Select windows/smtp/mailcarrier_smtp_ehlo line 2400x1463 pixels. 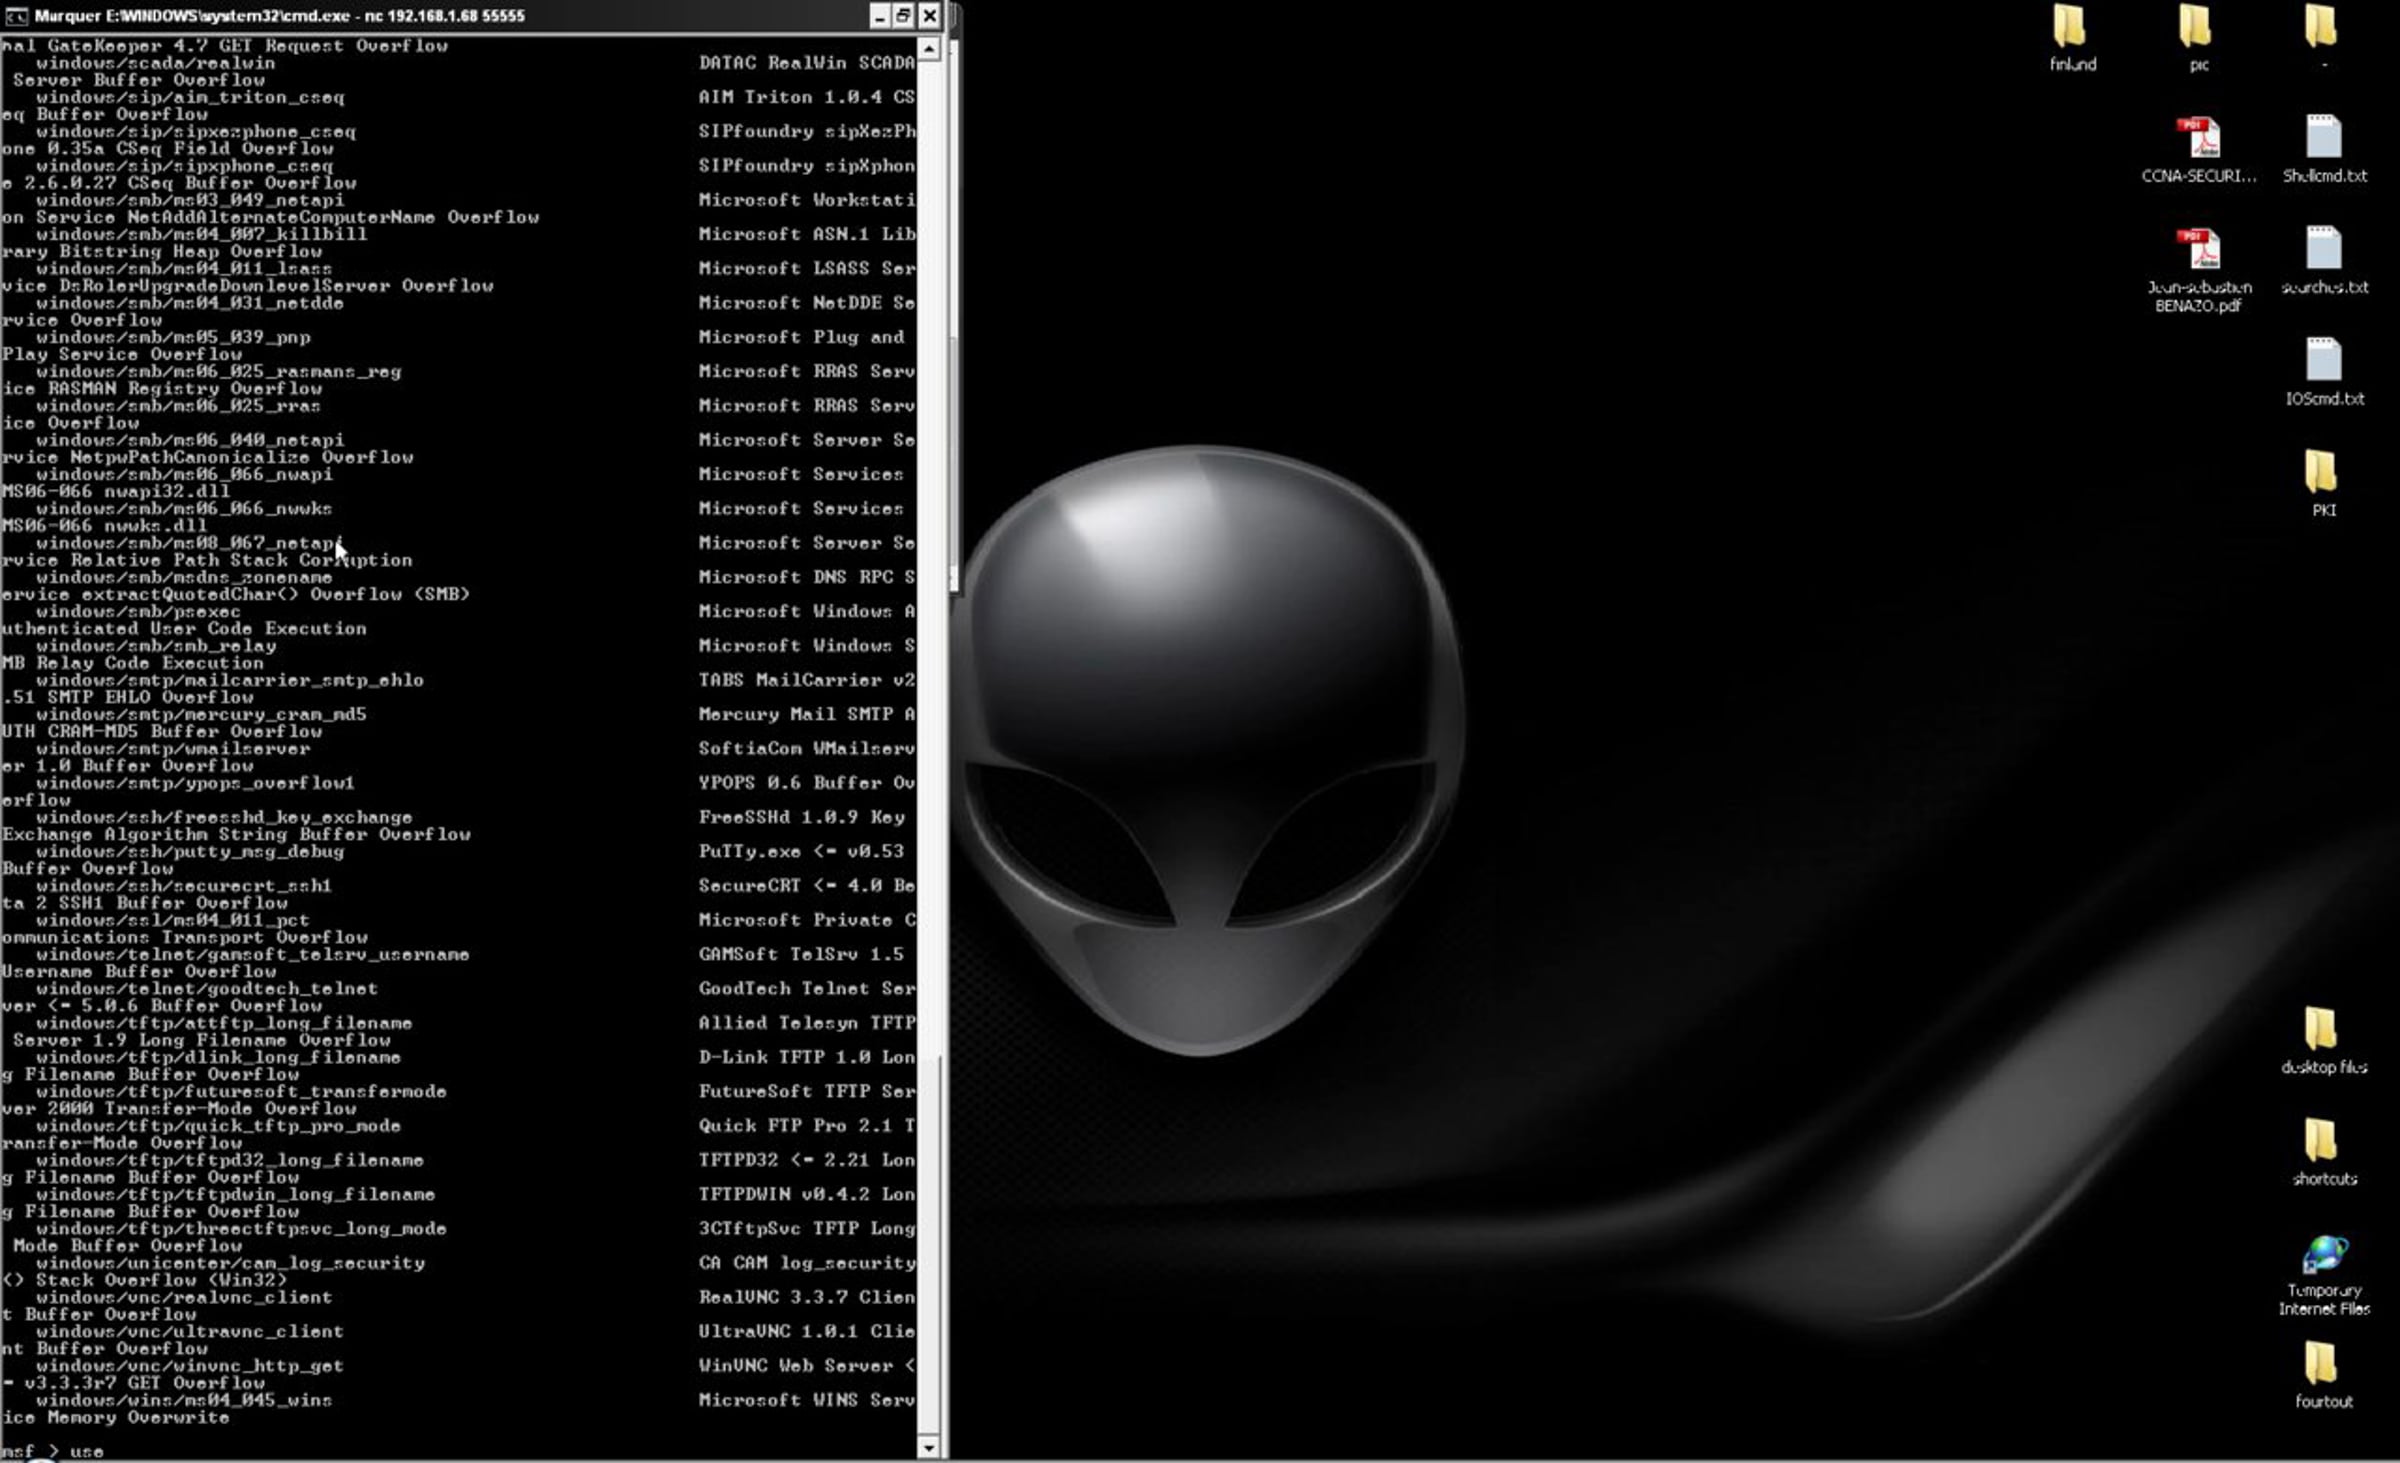[230, 681]
